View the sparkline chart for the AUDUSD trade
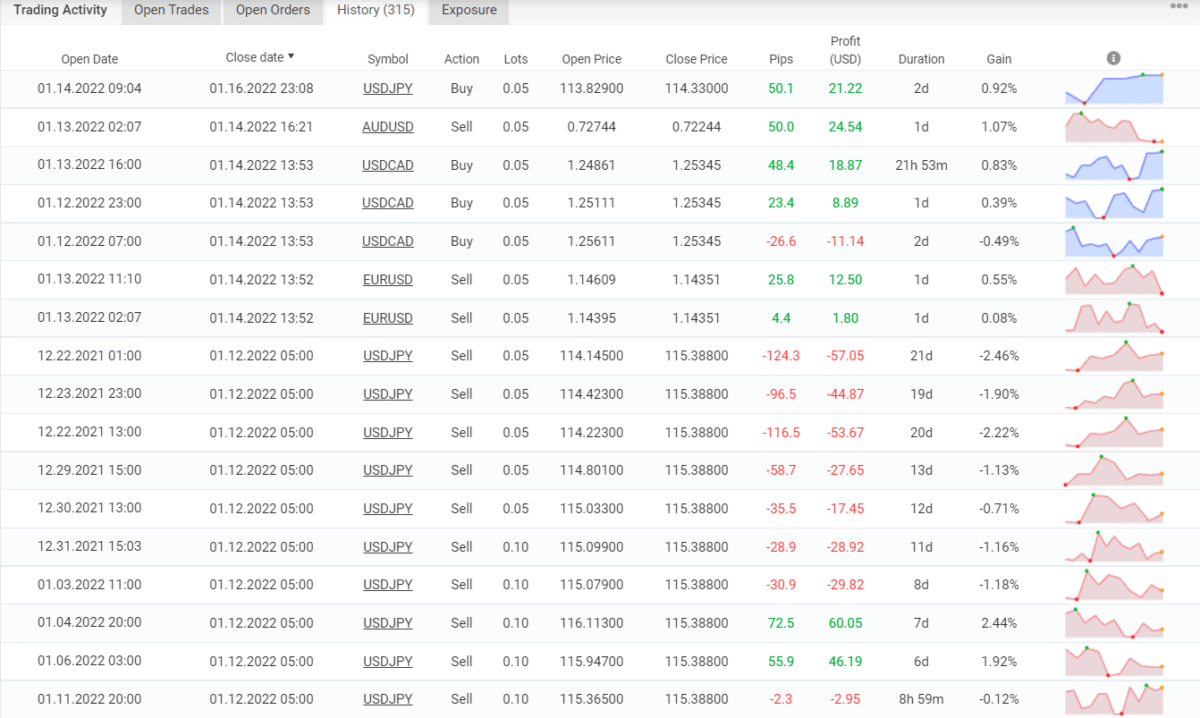Image resolution: width=1200 pixels, height=718 pixels. coord(1114,127)
